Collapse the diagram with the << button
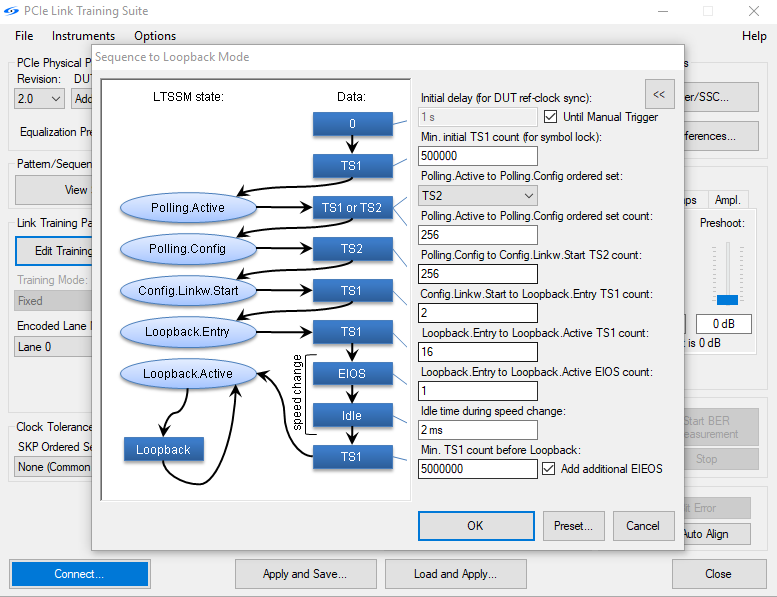Image resolution: width=777 pixels, height=597 pixels. pyautogui.click(x=660, y=94)
